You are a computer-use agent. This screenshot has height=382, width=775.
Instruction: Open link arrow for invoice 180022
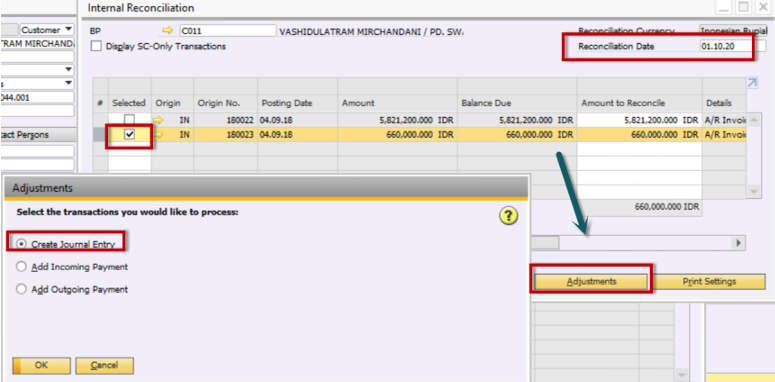click(159, 120)
